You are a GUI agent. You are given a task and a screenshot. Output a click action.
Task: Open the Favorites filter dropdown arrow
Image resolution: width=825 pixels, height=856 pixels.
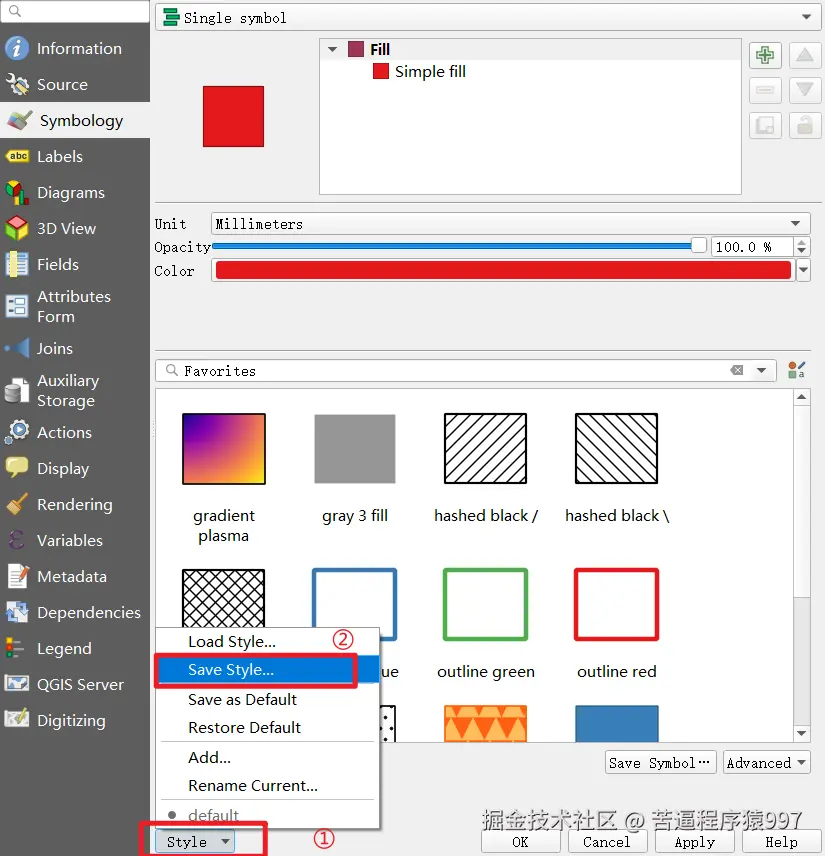761,370
